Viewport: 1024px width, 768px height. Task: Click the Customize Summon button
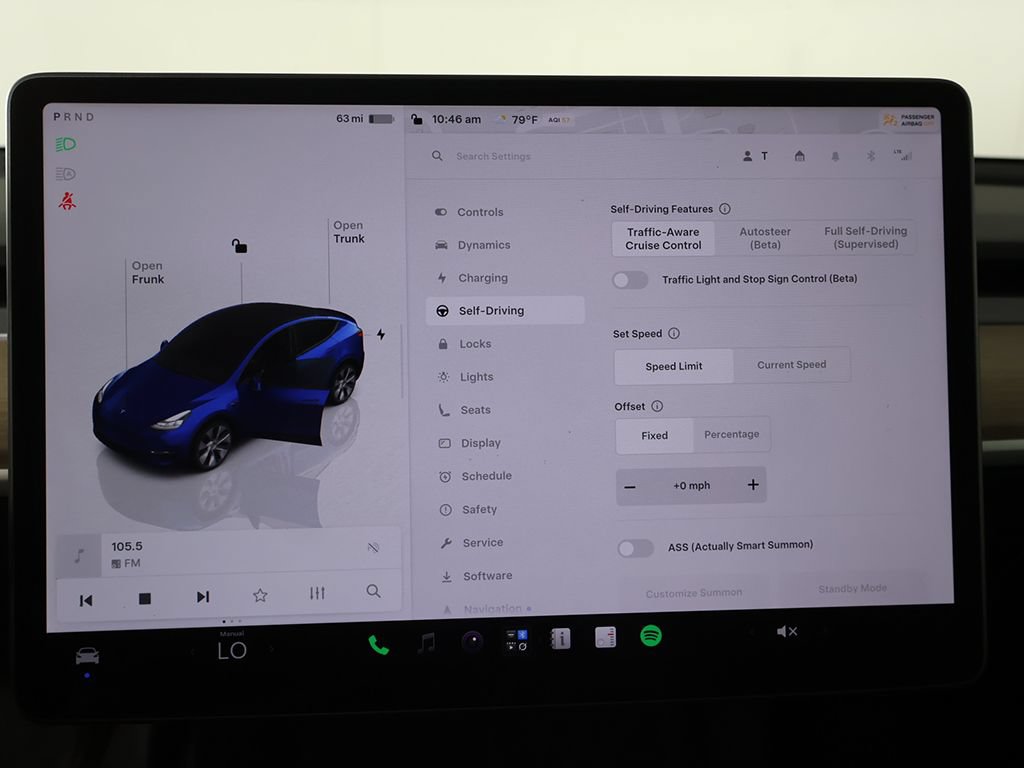click(x=694, y=593)
